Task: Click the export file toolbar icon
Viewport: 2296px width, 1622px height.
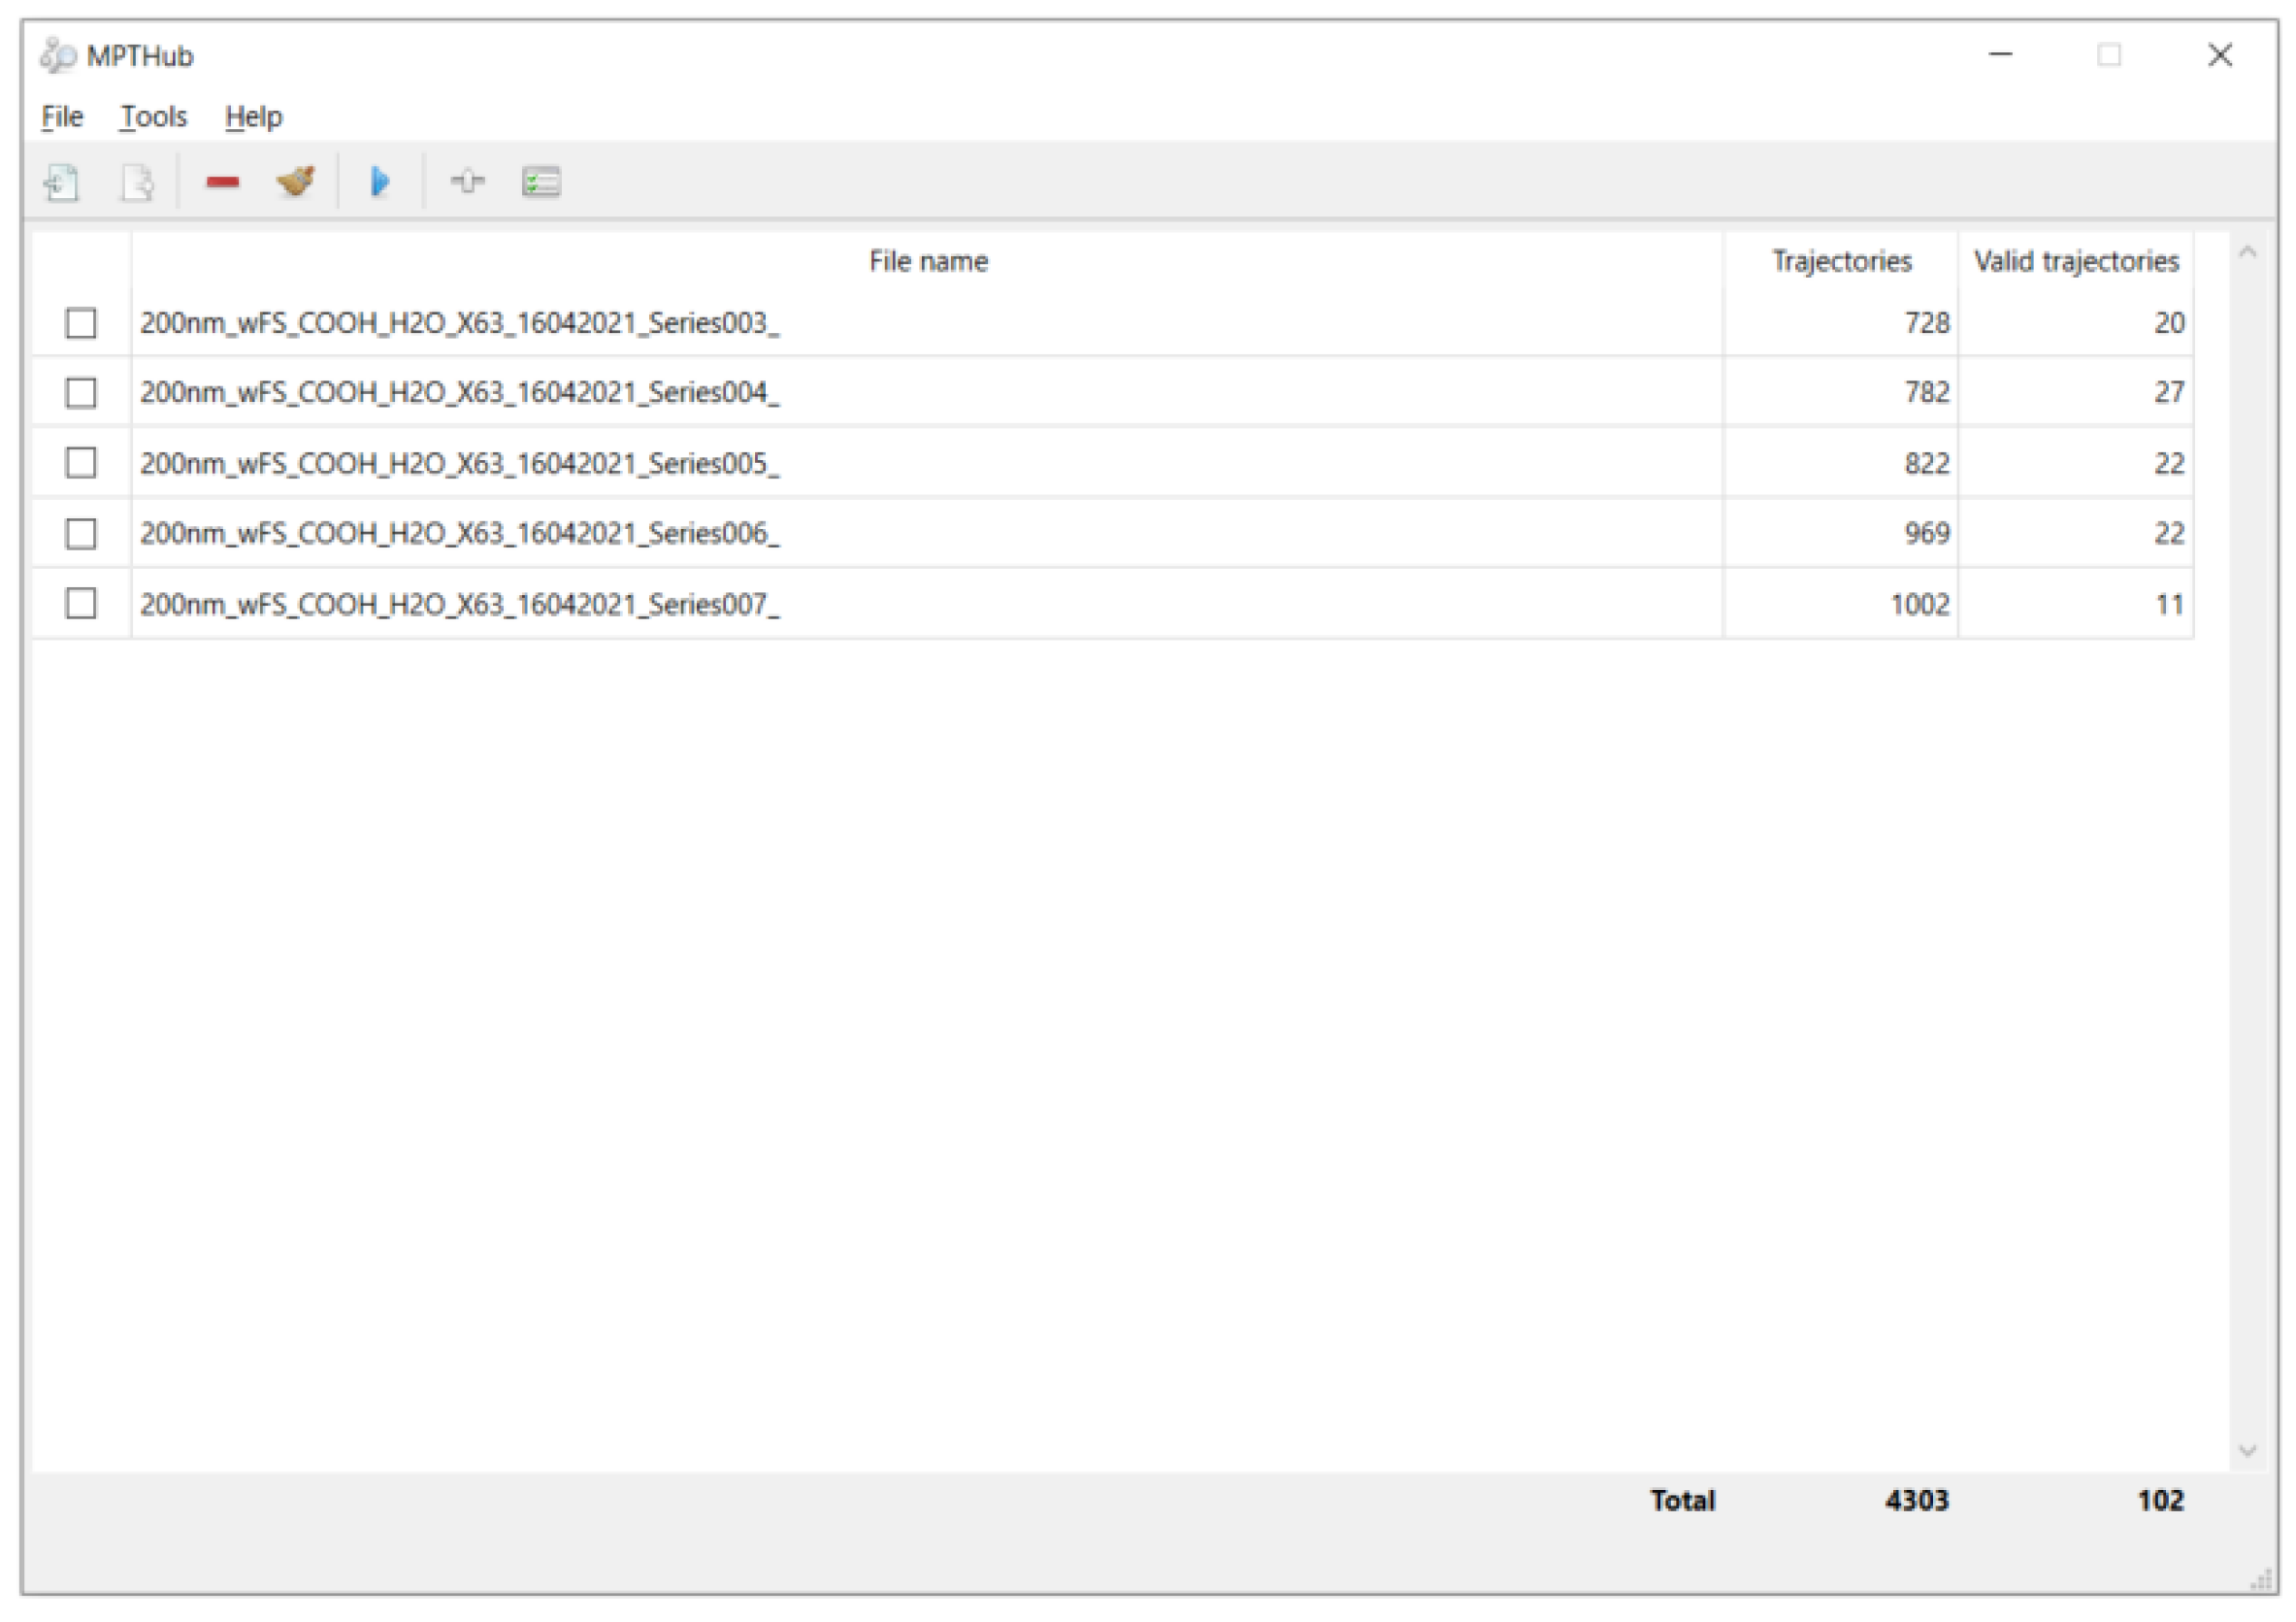Action: [x=137, y=182]
